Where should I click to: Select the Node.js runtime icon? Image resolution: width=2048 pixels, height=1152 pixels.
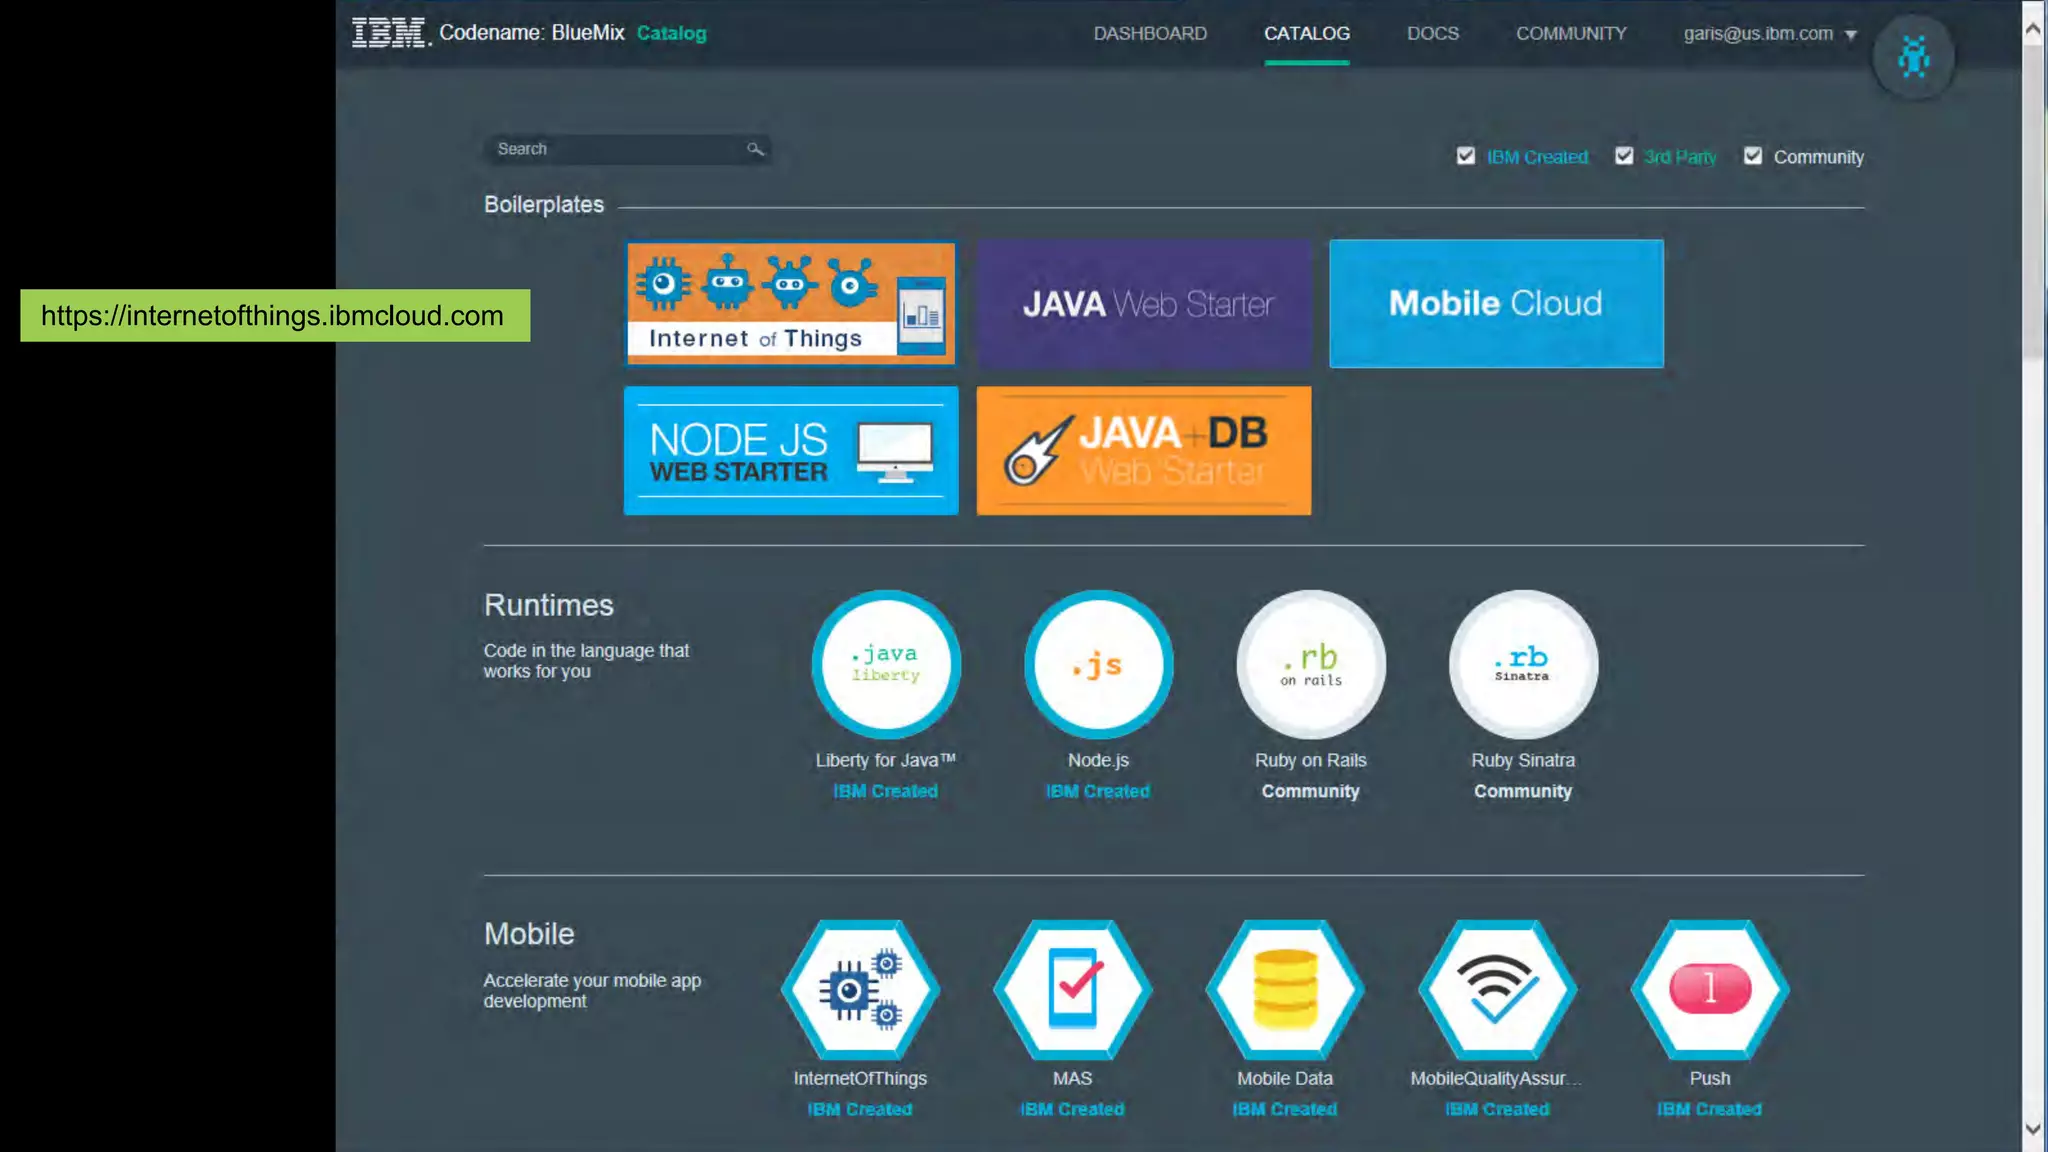(1098, 664)
